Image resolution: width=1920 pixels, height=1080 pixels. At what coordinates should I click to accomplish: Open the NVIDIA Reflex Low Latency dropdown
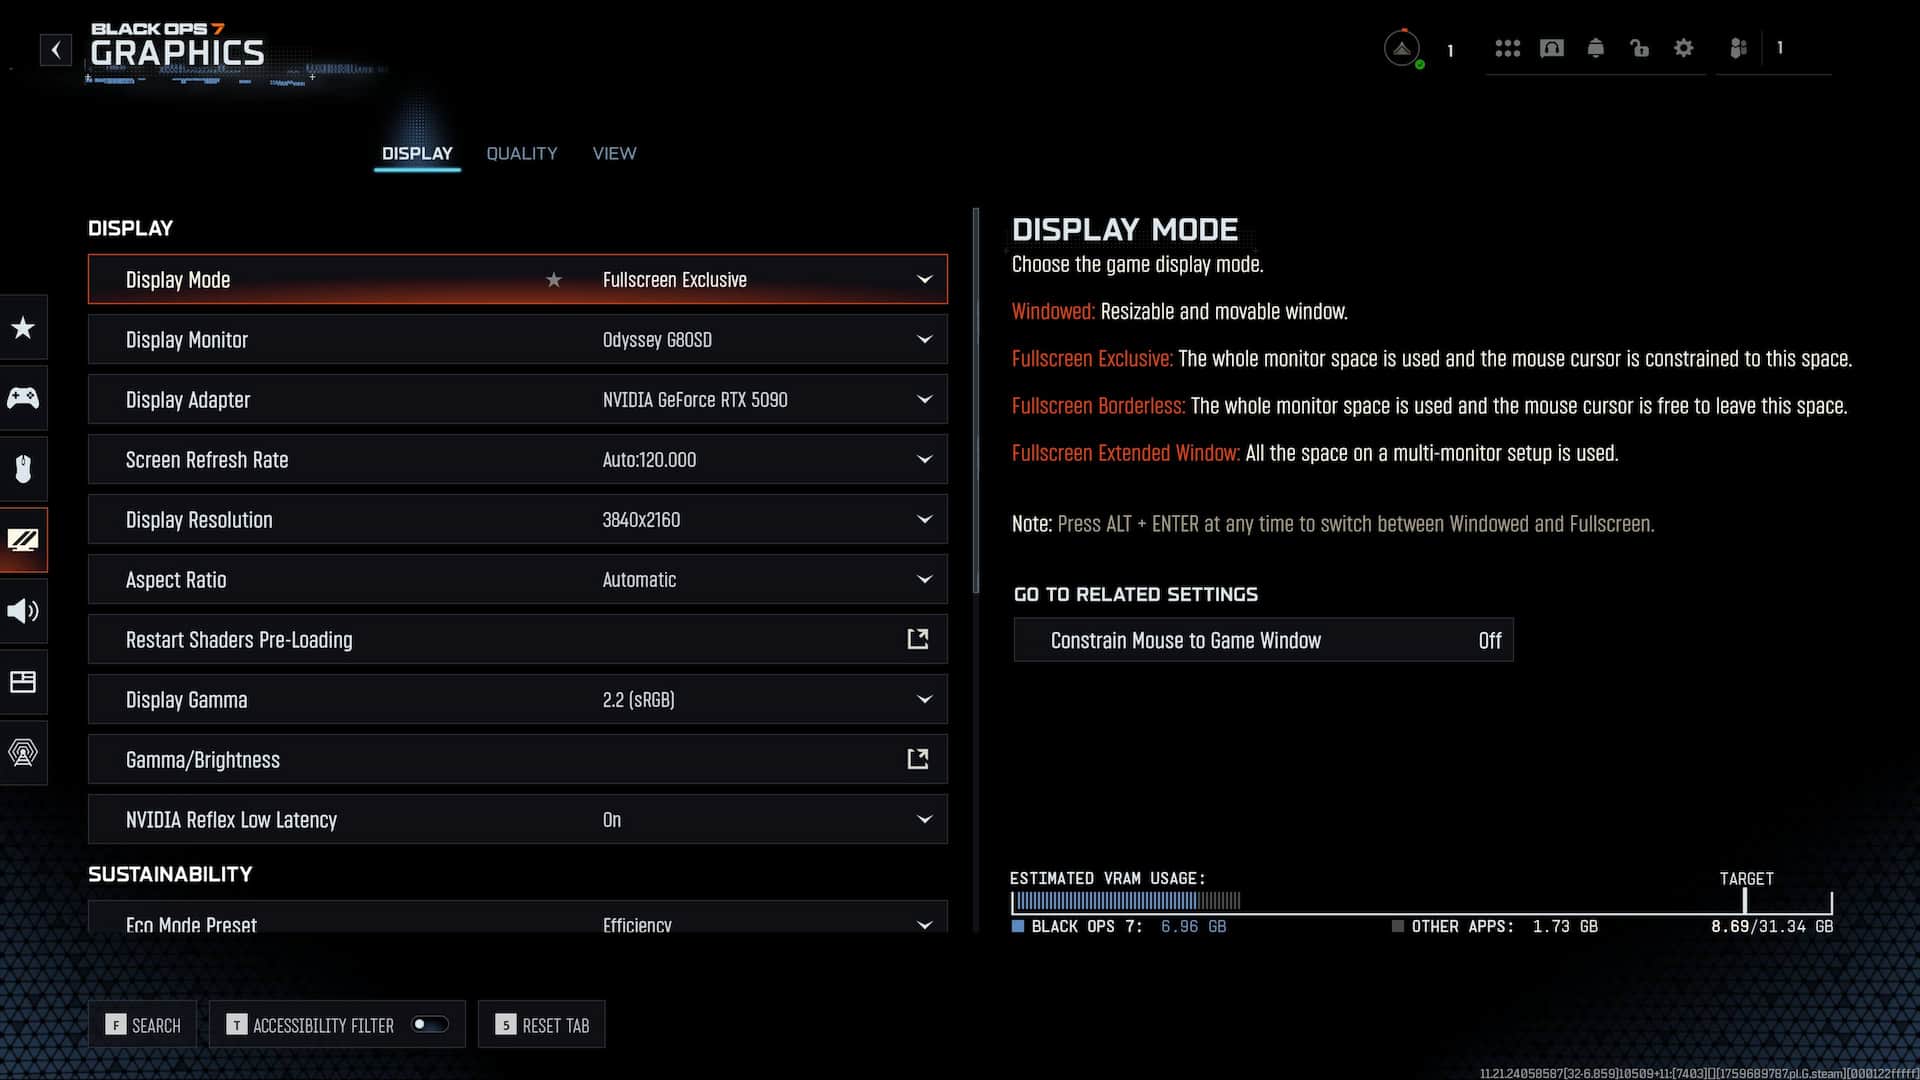coord(924,820)
